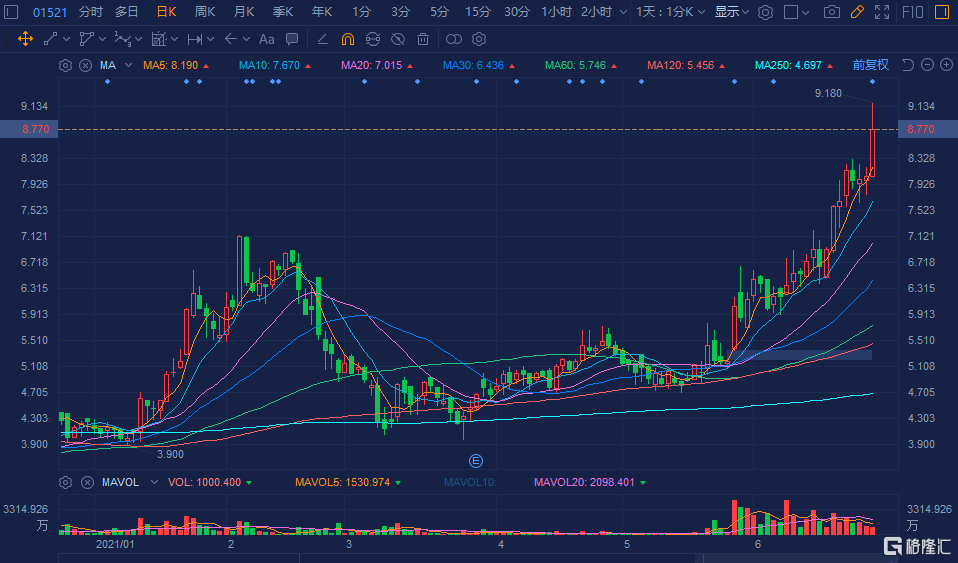The width and height of the screenshot is (958, 563).
Task: Select the text annotation Aa tool
Action: click(x=266, y=40)
